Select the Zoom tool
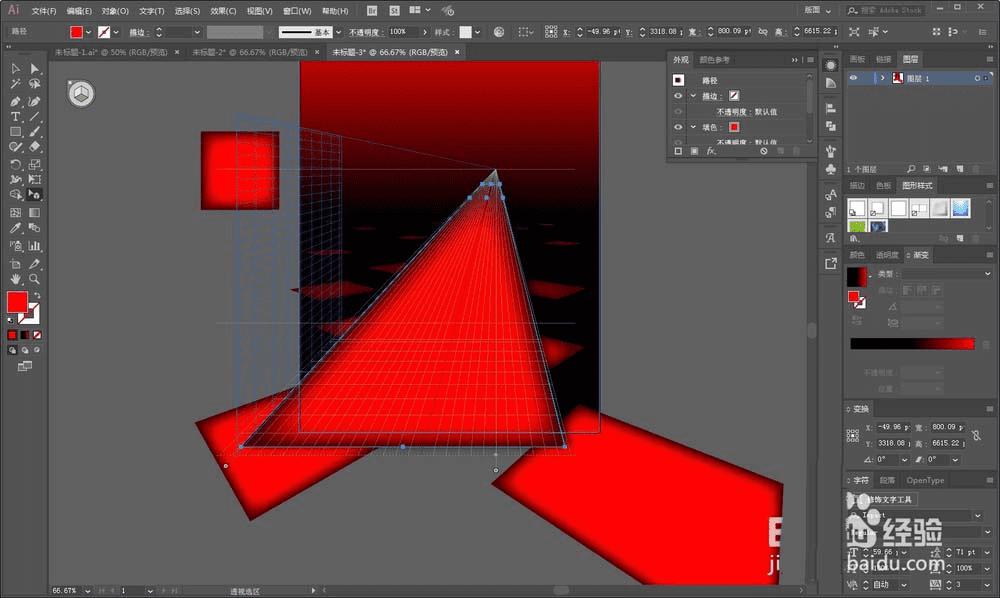This screenshot has width=1000, height=598. pos(34,279)
